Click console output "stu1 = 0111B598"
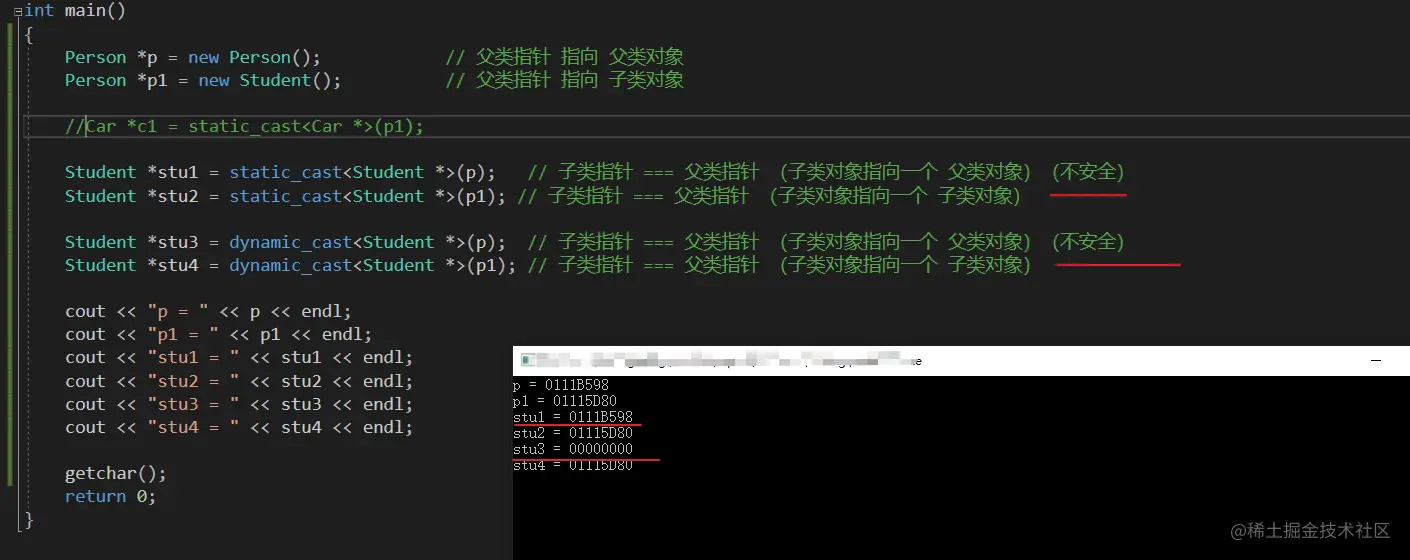This screenshot has width=1410, height=560. tap(573, 417)
